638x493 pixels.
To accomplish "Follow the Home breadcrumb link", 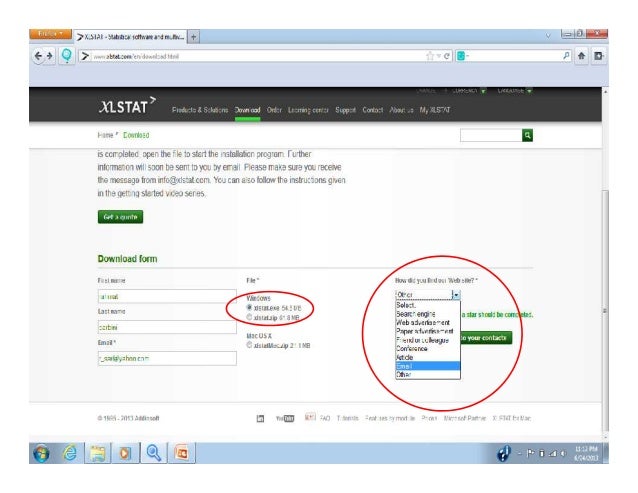I will click(x=105, y=135).
